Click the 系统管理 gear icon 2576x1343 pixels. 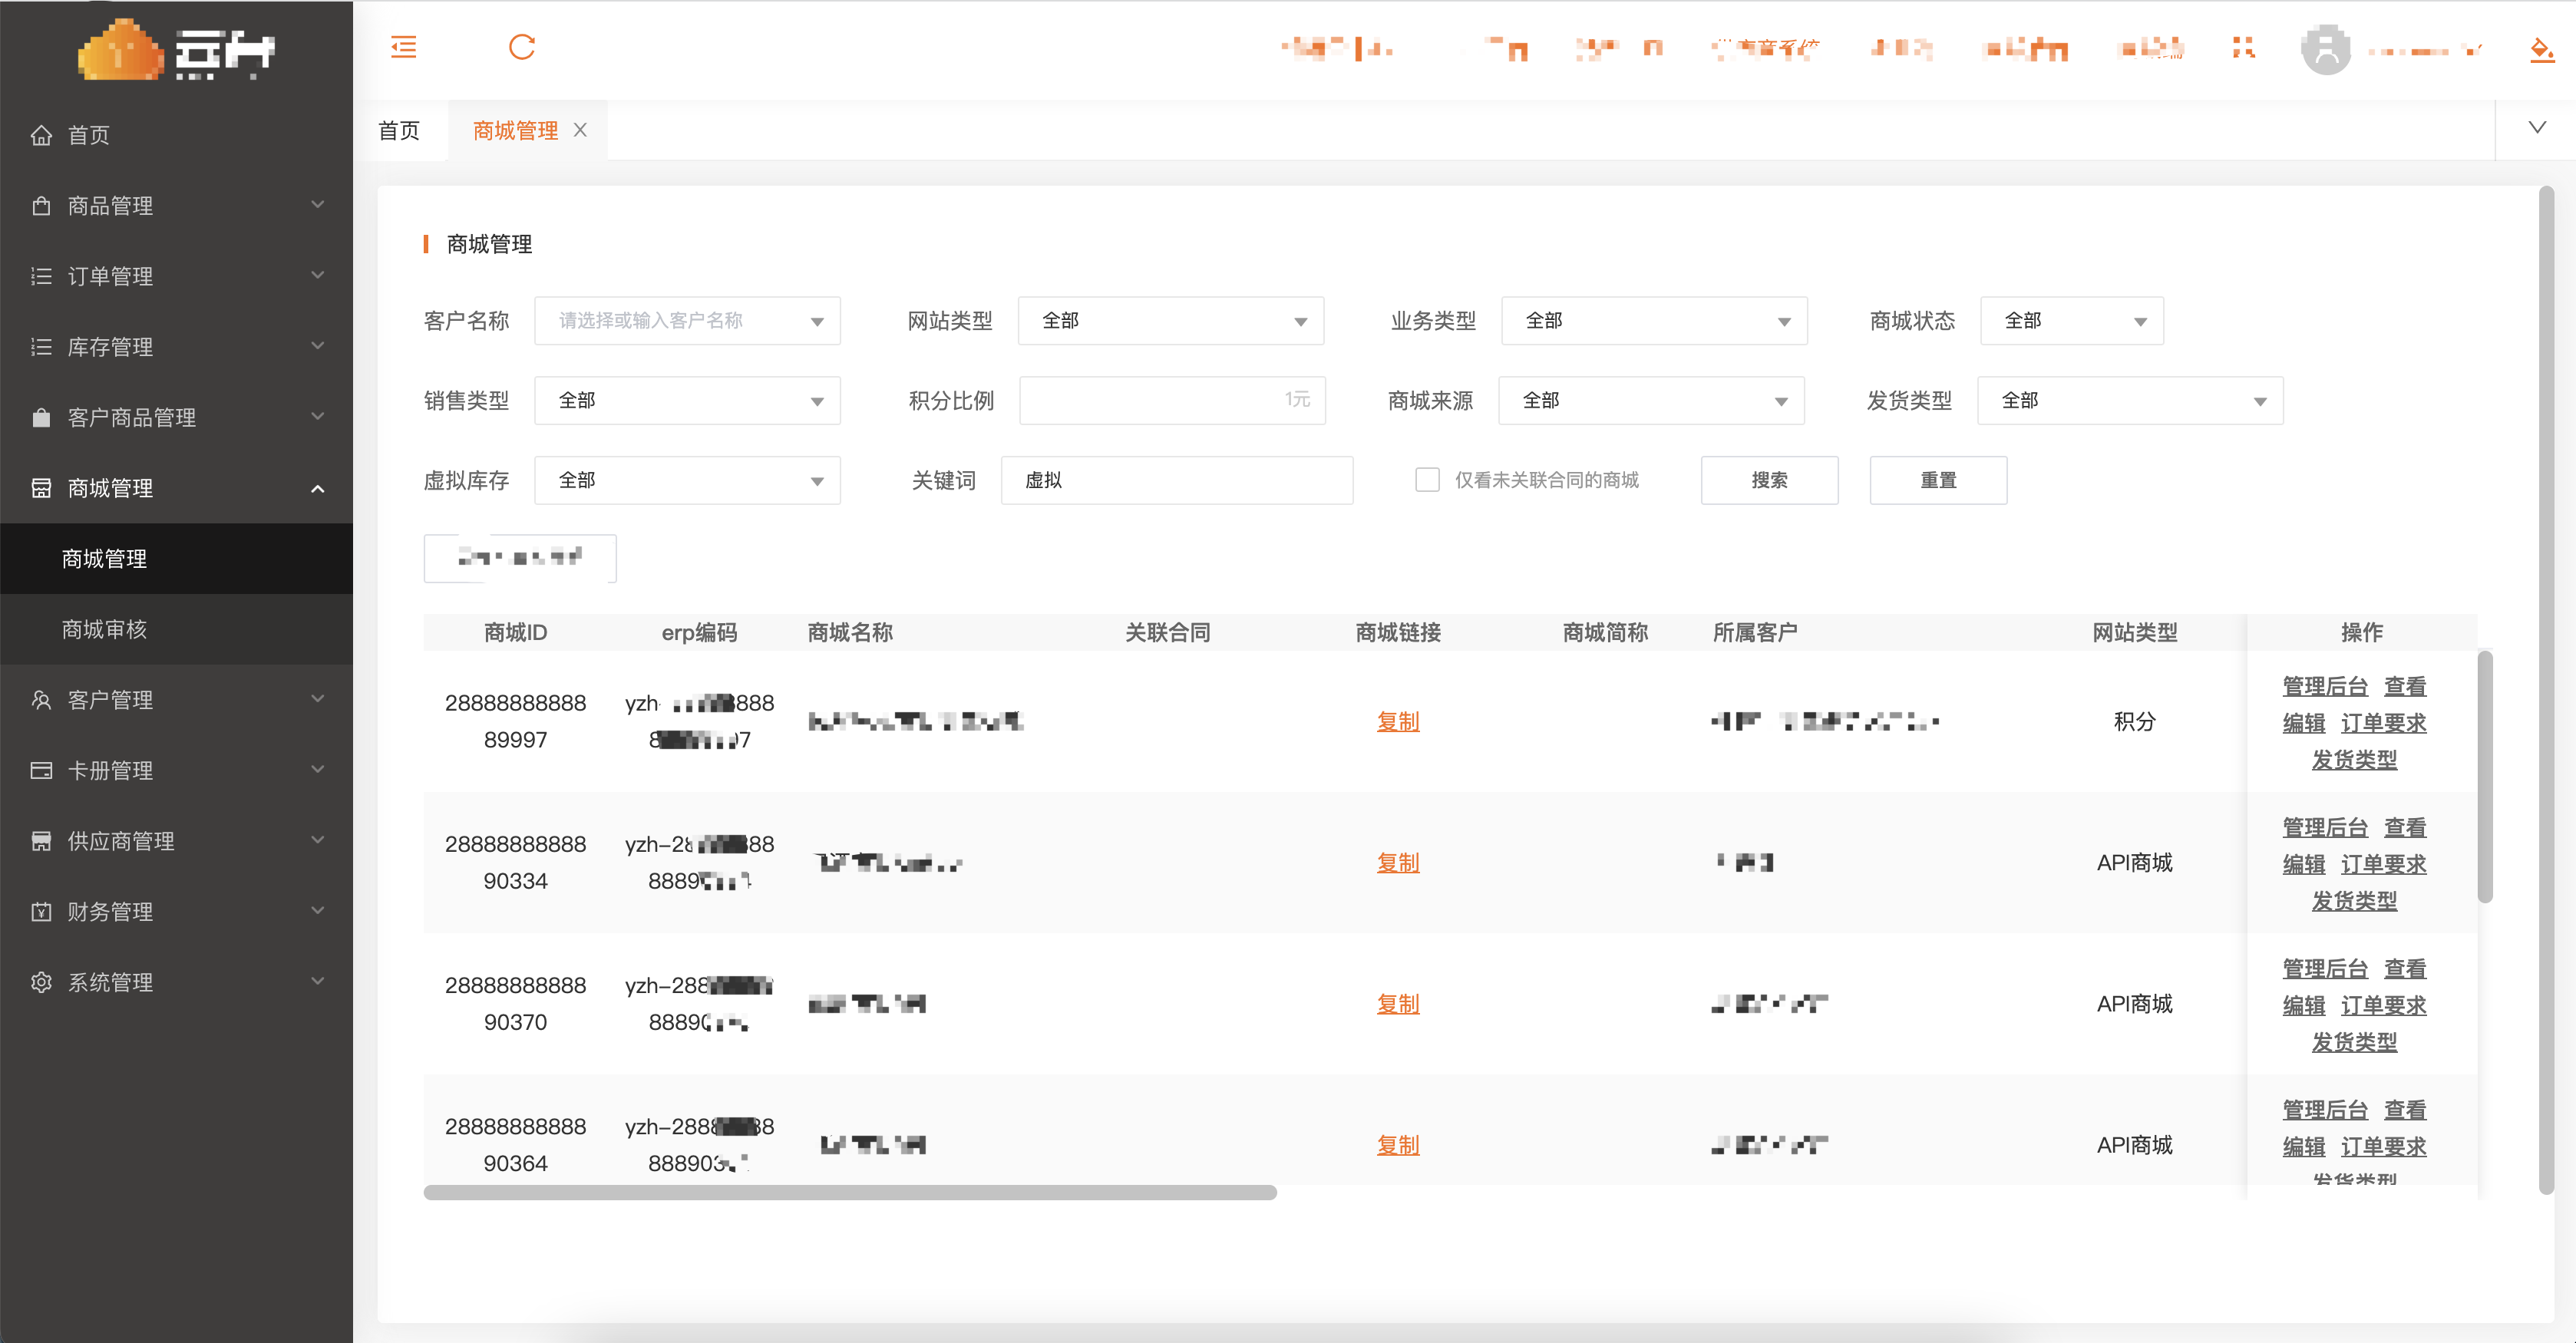point(41,982)
